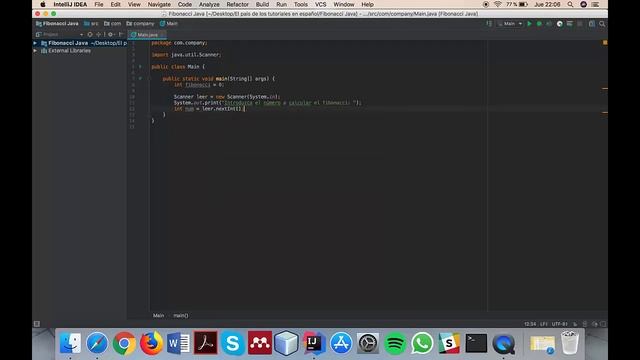Click the collapse-all icon in Project panel header

(98, 35)
